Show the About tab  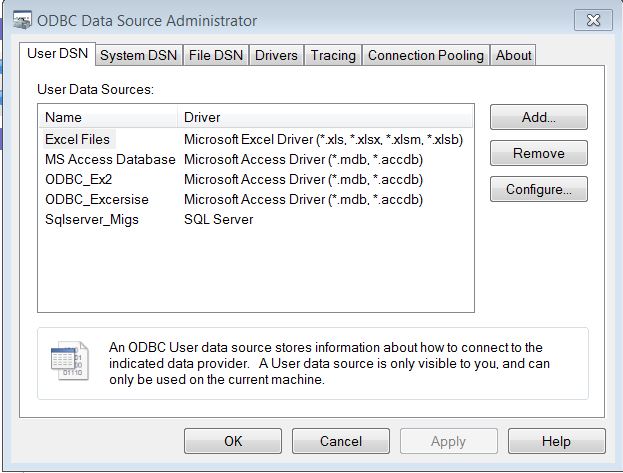click(x=513, y=55)
